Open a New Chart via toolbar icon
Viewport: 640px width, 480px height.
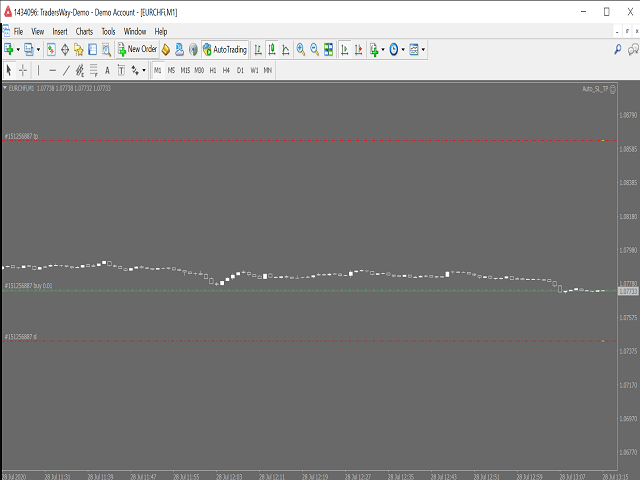tap(9, 49)
